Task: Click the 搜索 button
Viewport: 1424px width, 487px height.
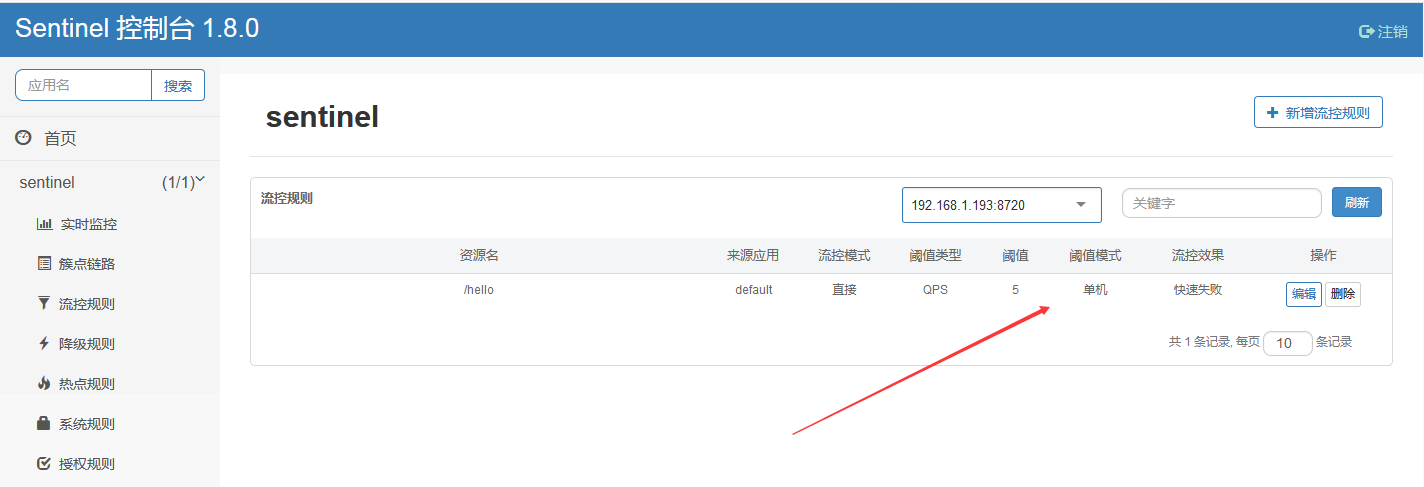Action: click(178, 85)
